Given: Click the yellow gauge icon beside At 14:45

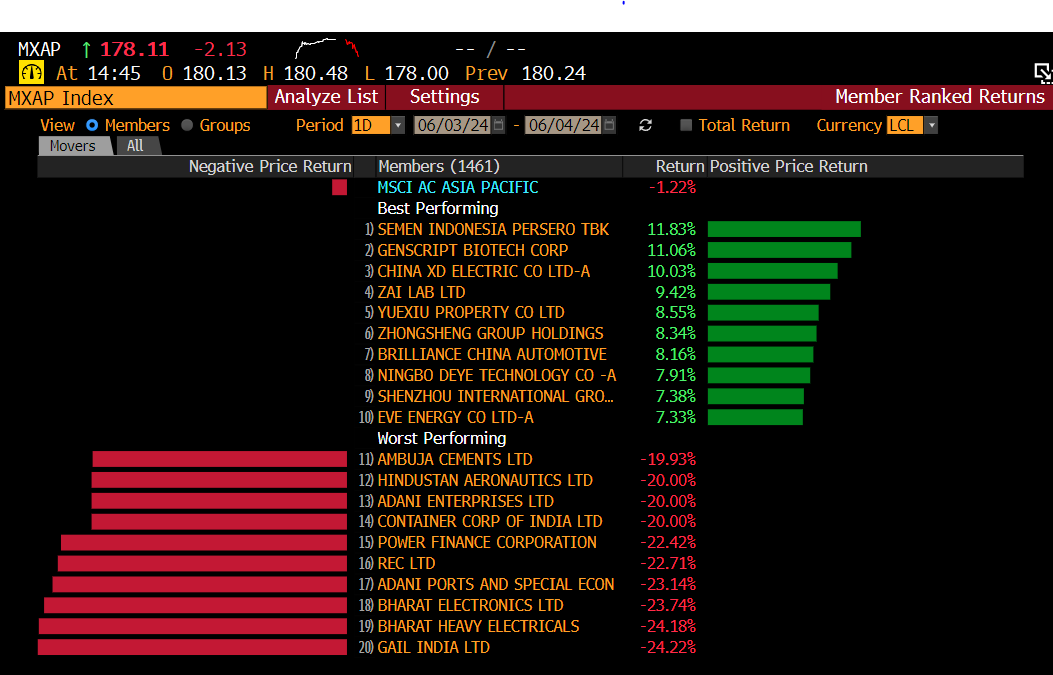Looking at the screenshot, I should pyautogui.click(x=31, y=73).
